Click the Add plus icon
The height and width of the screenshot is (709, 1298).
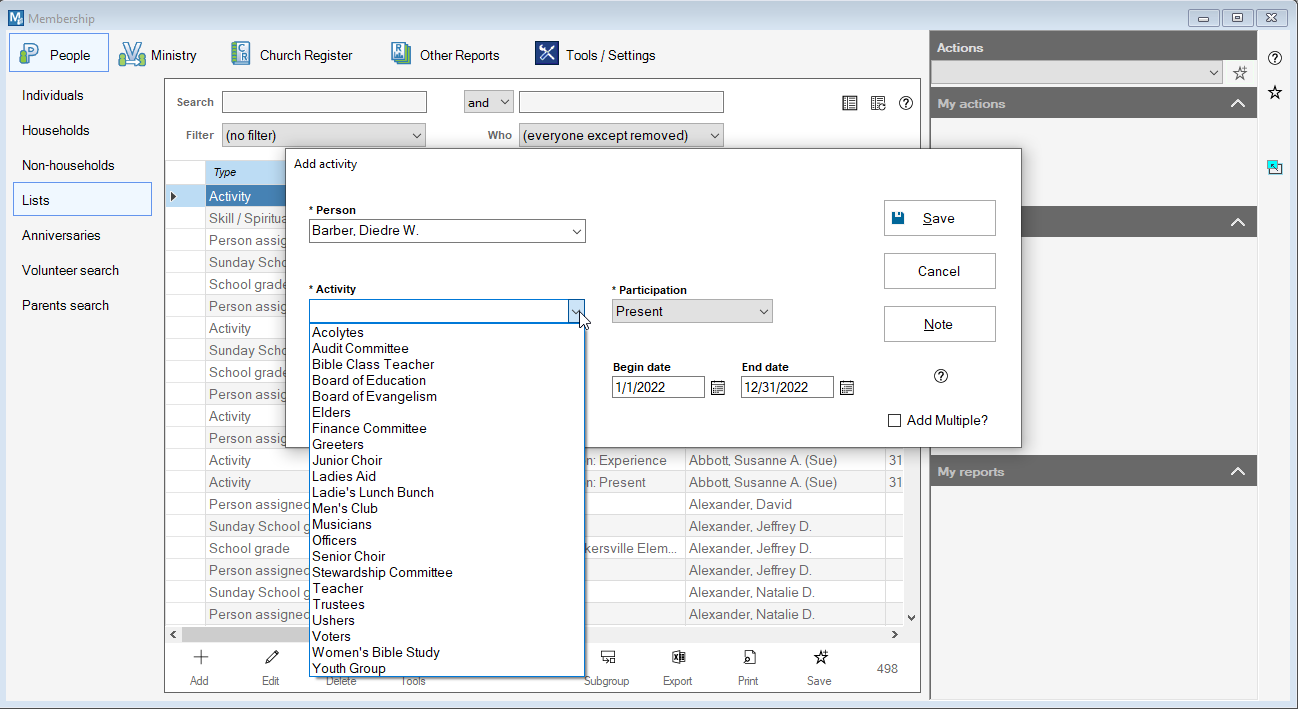pos(200,658)
